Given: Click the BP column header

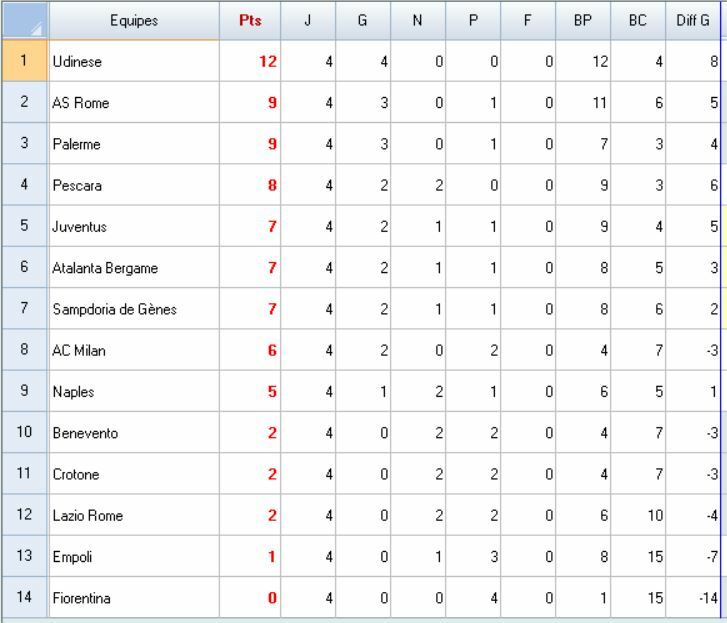Looking at the screenshot, I should [x=583, y=20].
